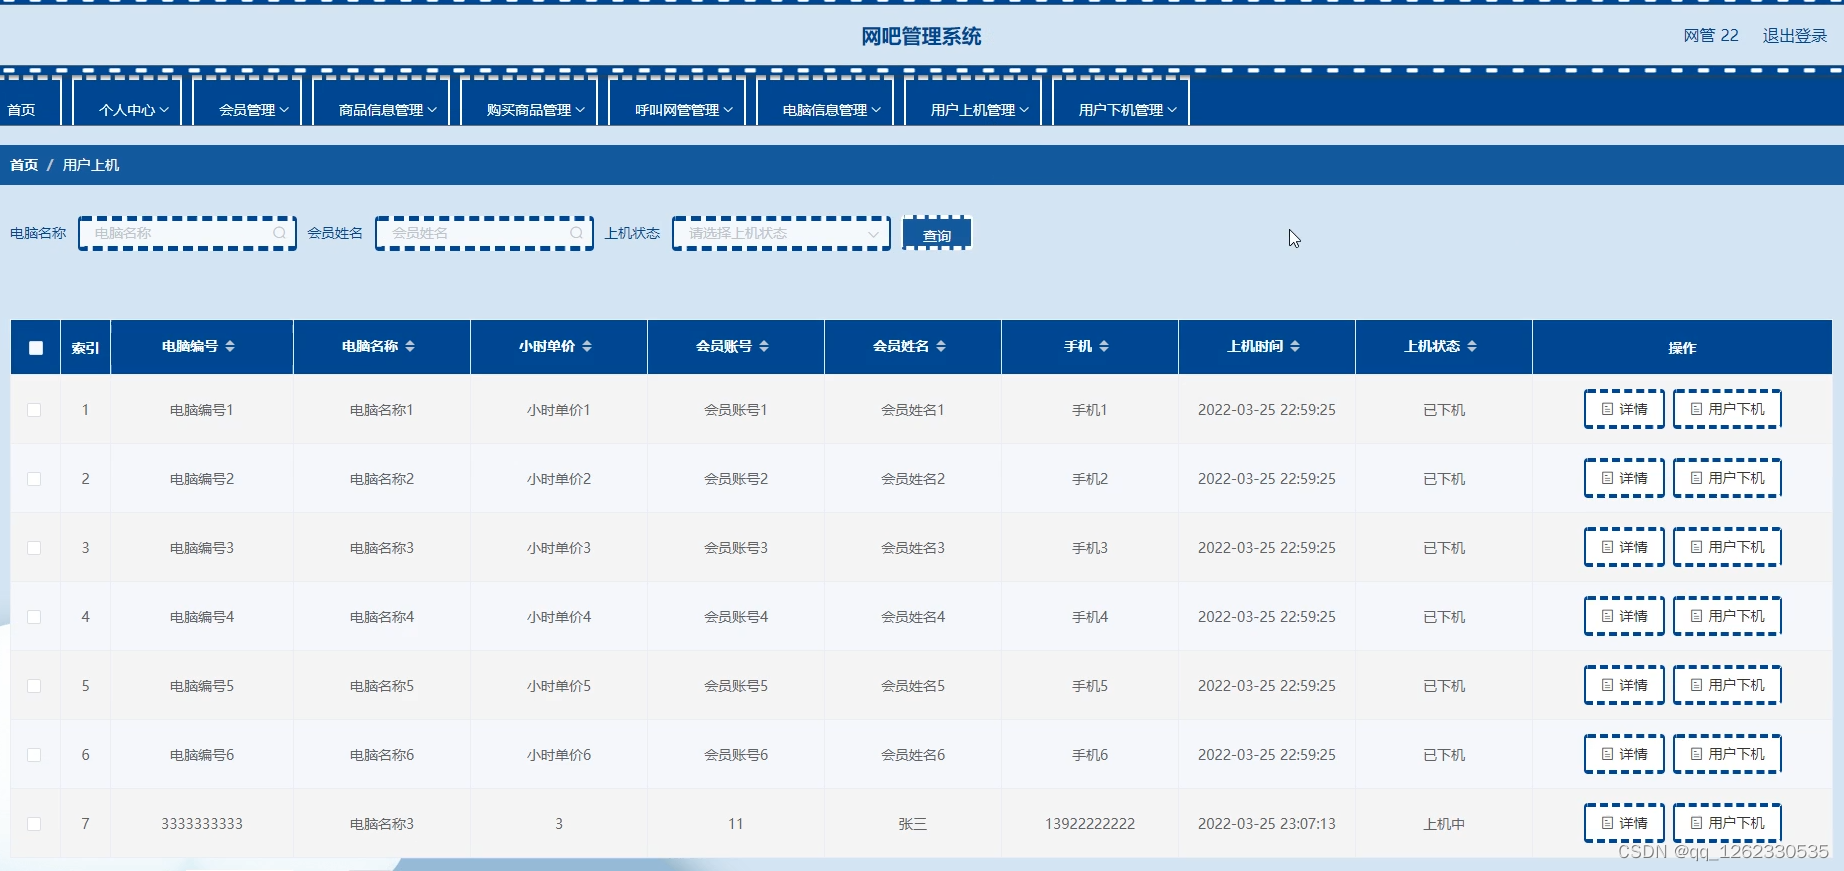The width and height of the screenshot is (1844, 871).
Task: Click 用户下机 for row 3333333333
Action: (x=1727, y=823)
